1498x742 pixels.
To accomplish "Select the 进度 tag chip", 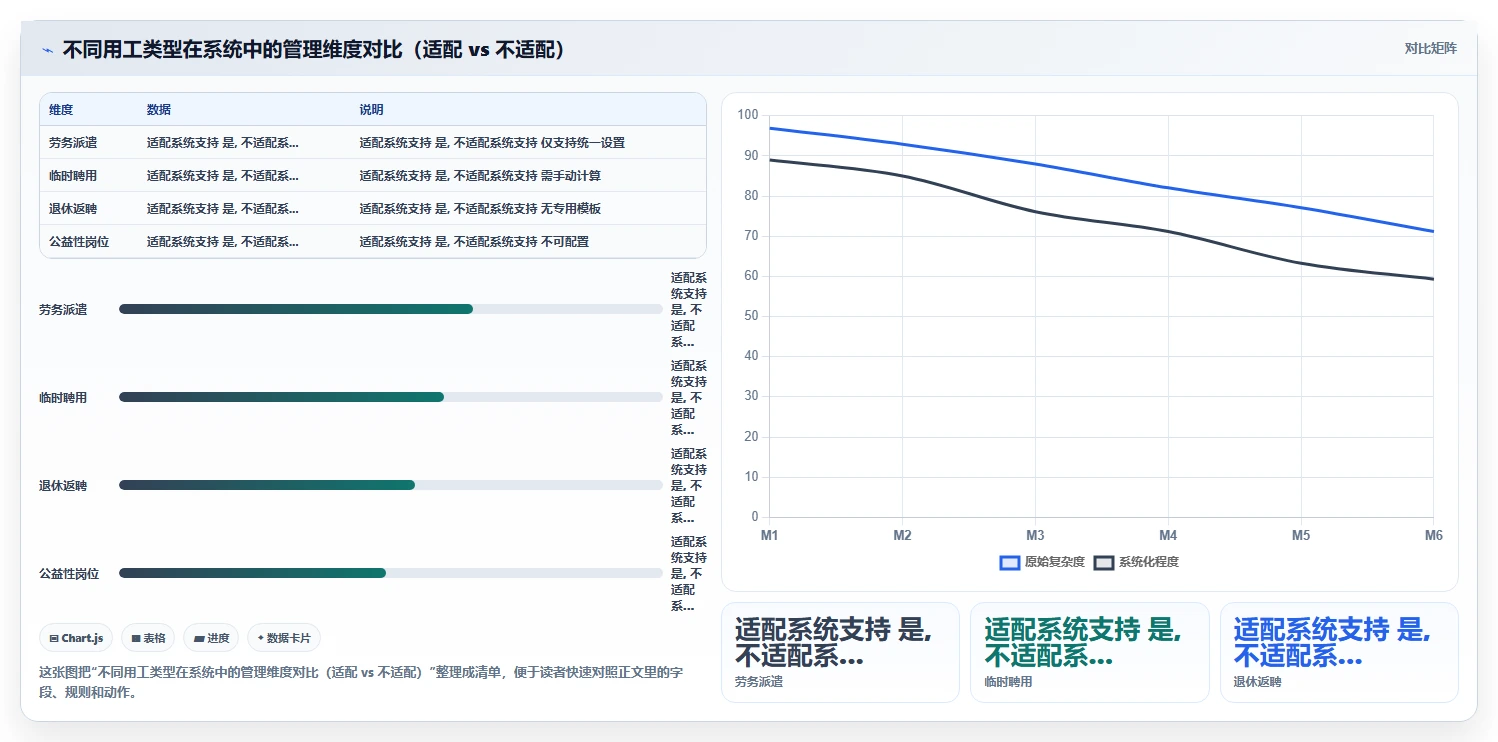I will coord(211,638).
